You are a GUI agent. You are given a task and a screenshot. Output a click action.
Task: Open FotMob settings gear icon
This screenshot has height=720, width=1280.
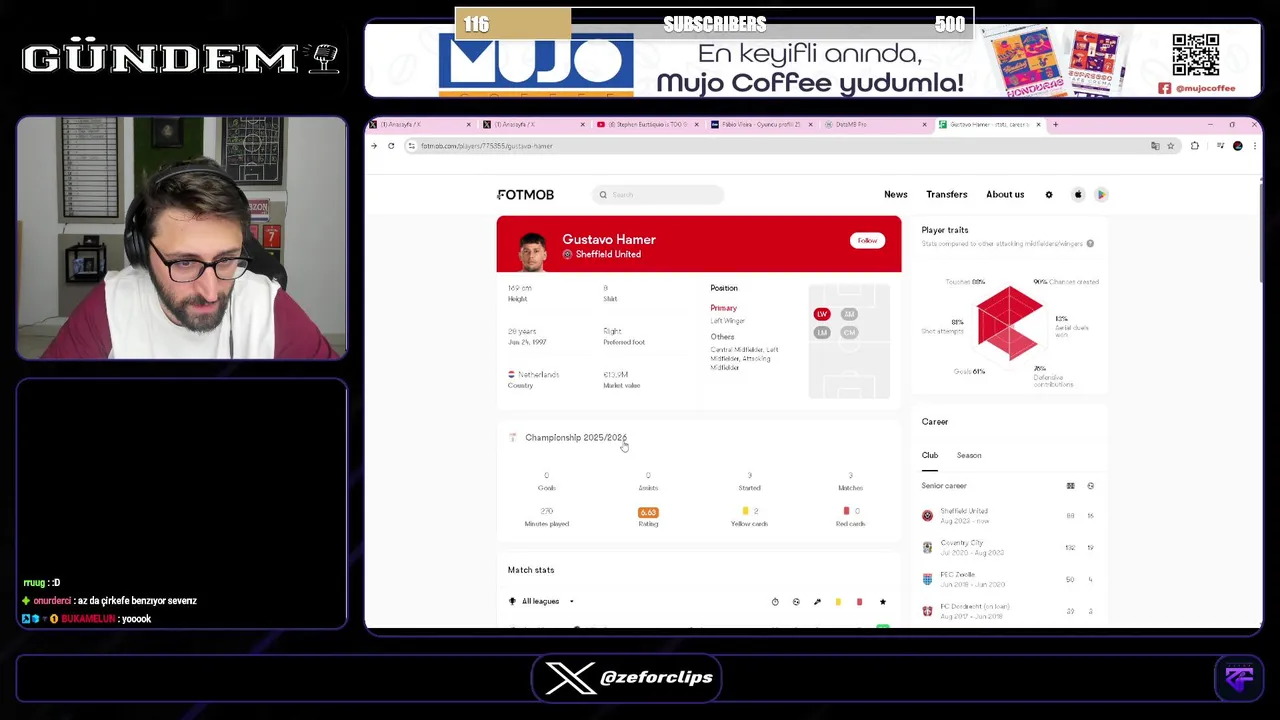click(1049, 195)
